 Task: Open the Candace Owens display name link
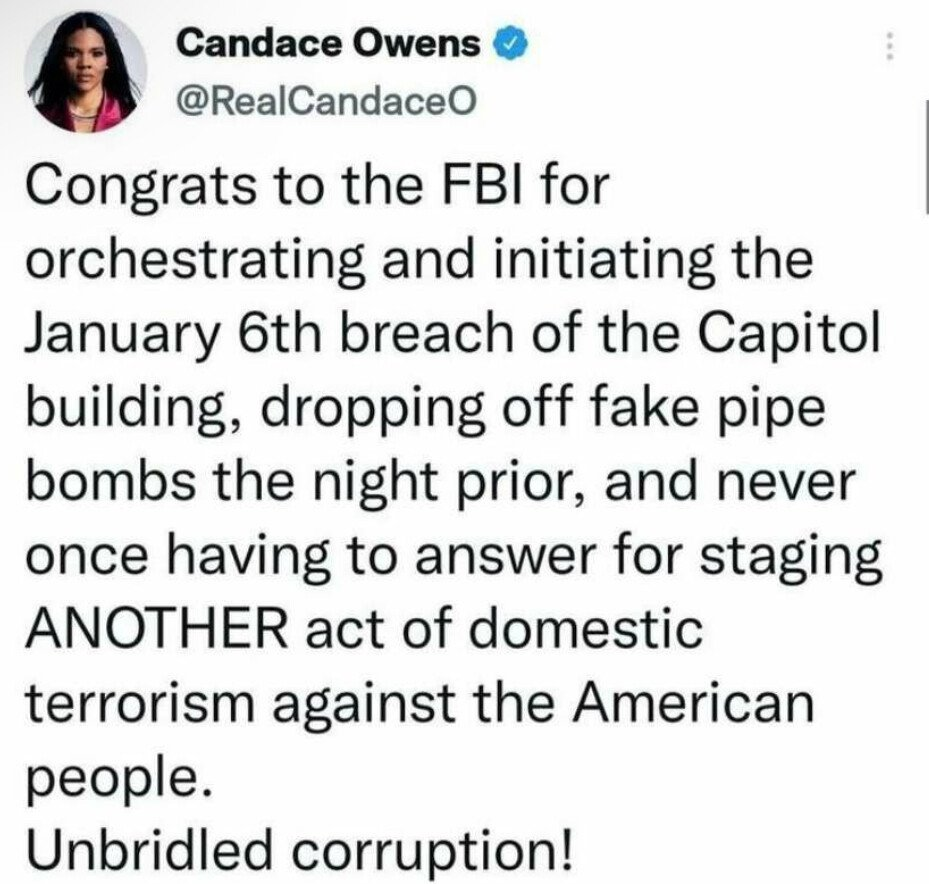333,43
